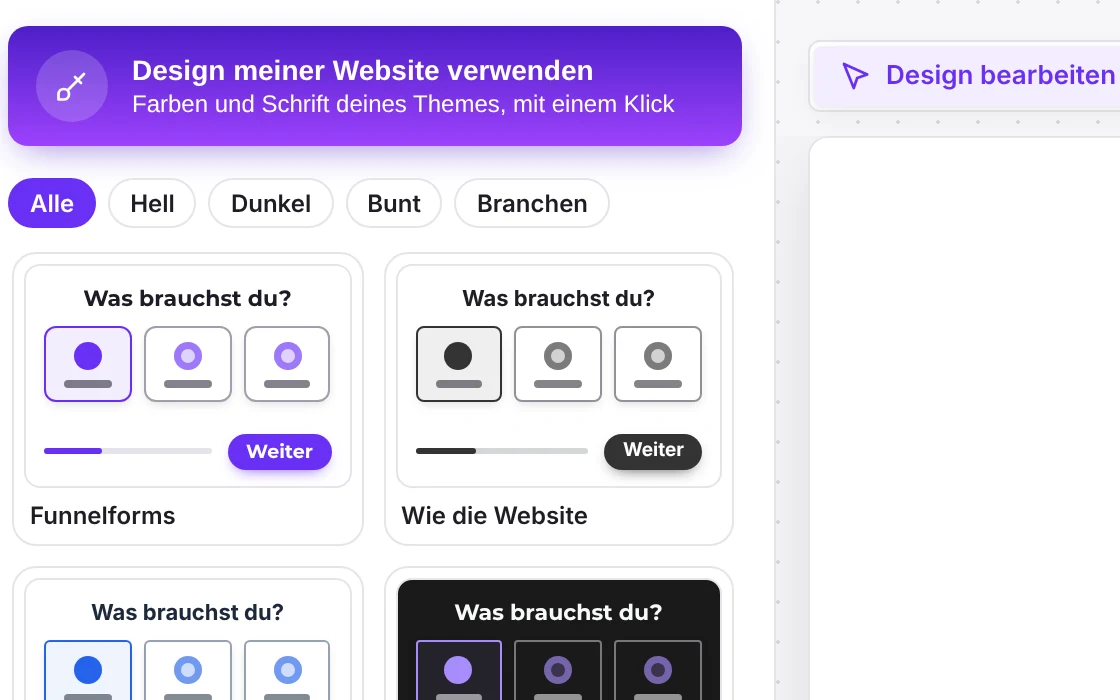Select the blue design card preview
The height and width of the screenshot is (700, 1120).
188,639
